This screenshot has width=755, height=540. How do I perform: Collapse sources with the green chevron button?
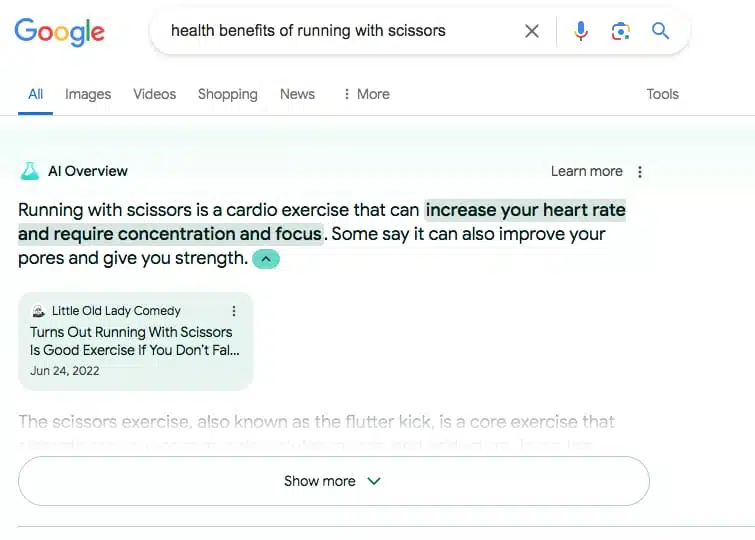(x=266, y=259)
